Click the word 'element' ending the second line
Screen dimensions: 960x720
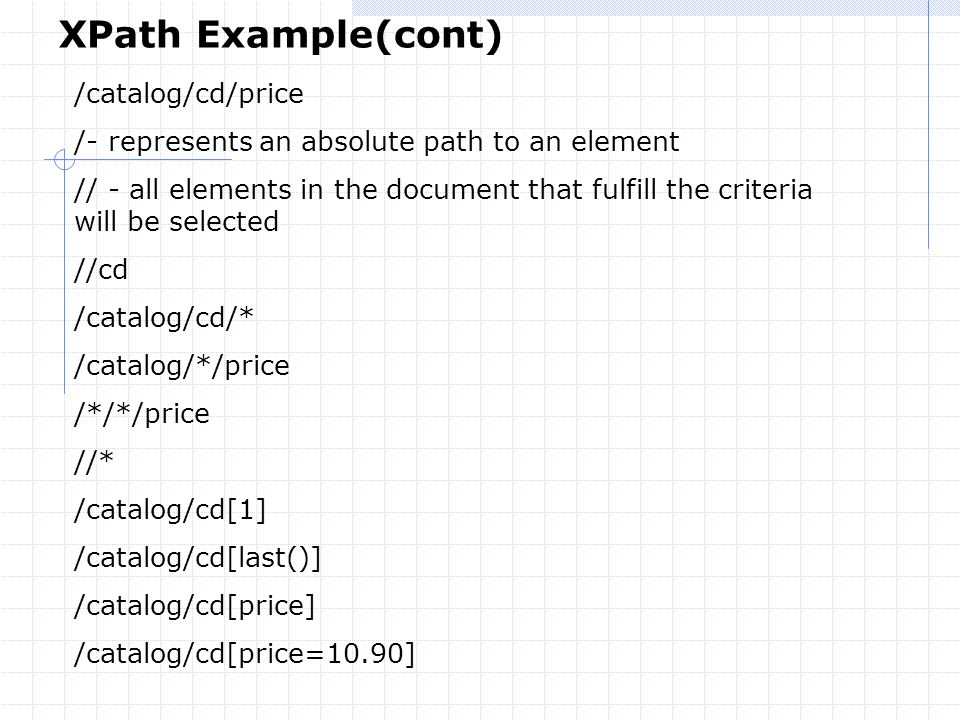click(x=625, y=141)
